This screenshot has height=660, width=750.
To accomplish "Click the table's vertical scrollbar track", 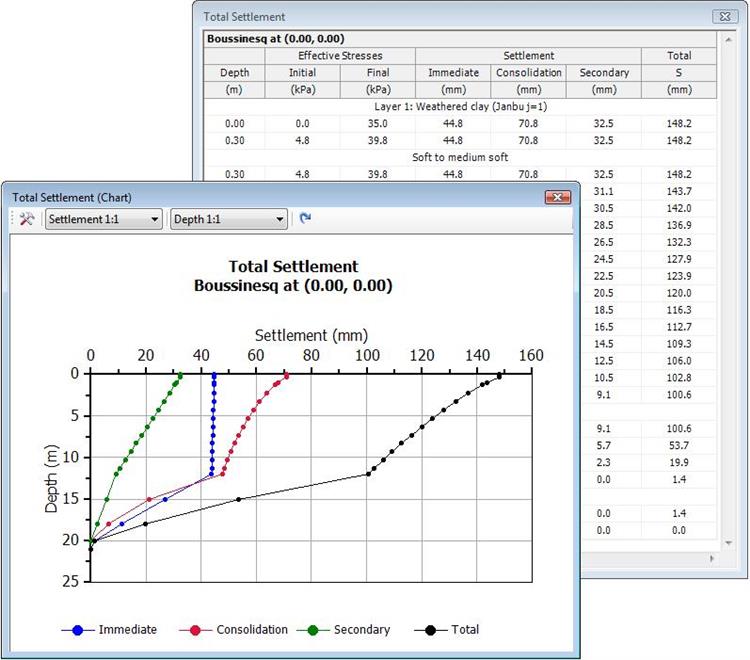I will coord(728,292).
